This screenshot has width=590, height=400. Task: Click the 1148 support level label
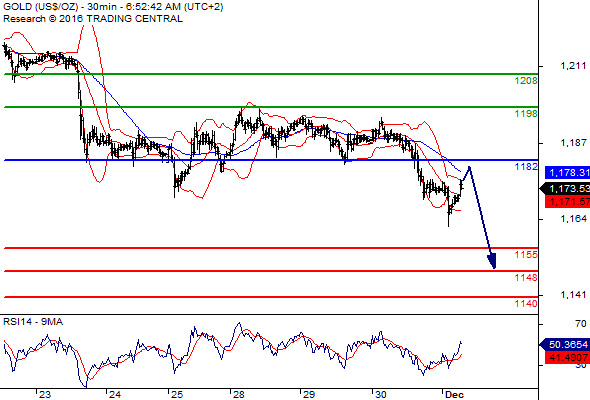(526, 278)
